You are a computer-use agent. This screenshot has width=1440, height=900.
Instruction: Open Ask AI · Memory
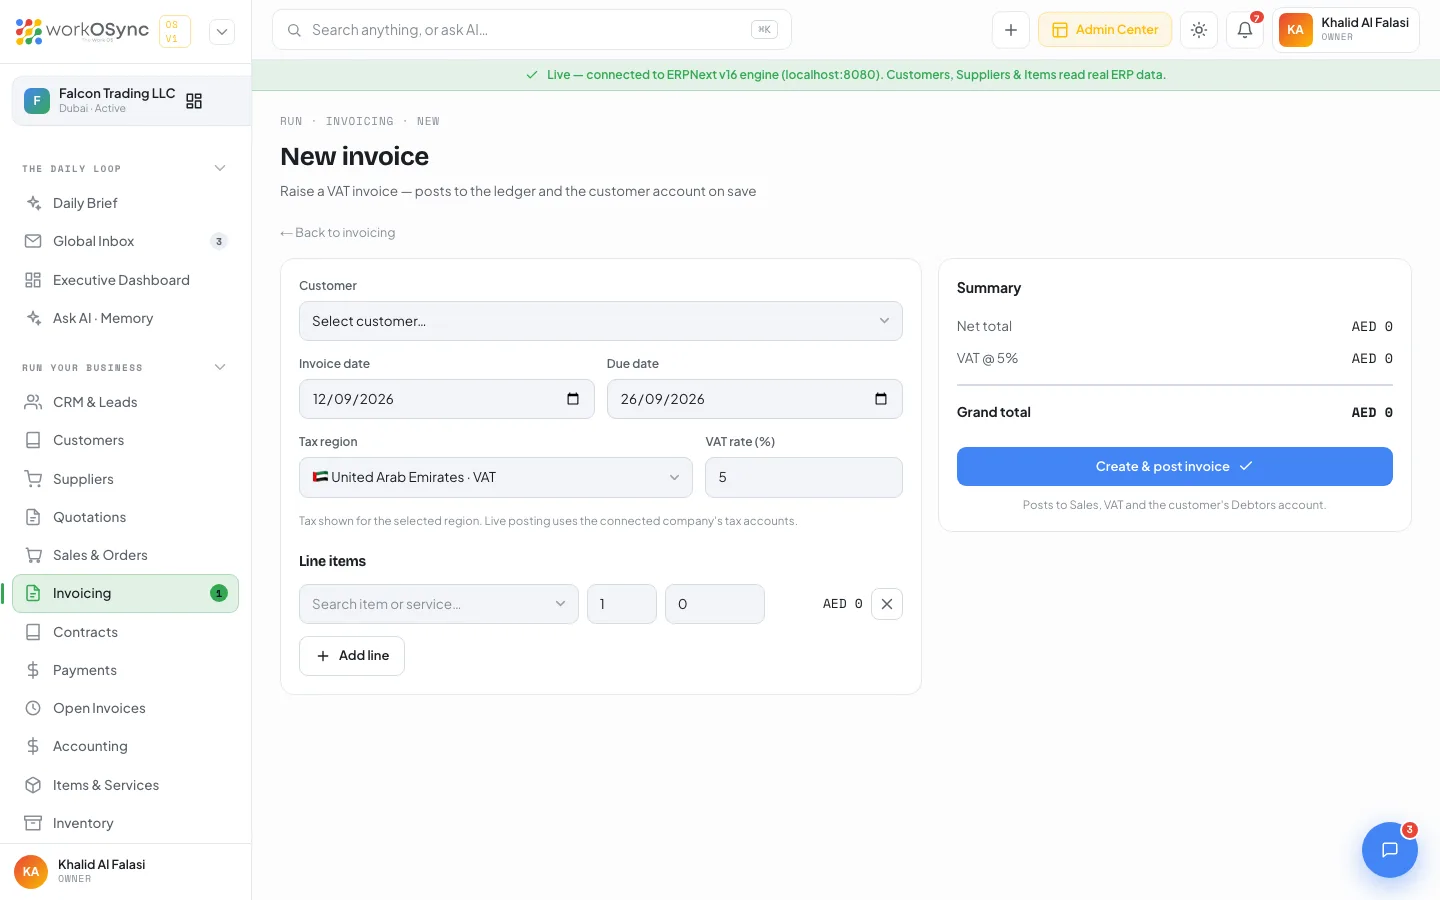[125, 318]
